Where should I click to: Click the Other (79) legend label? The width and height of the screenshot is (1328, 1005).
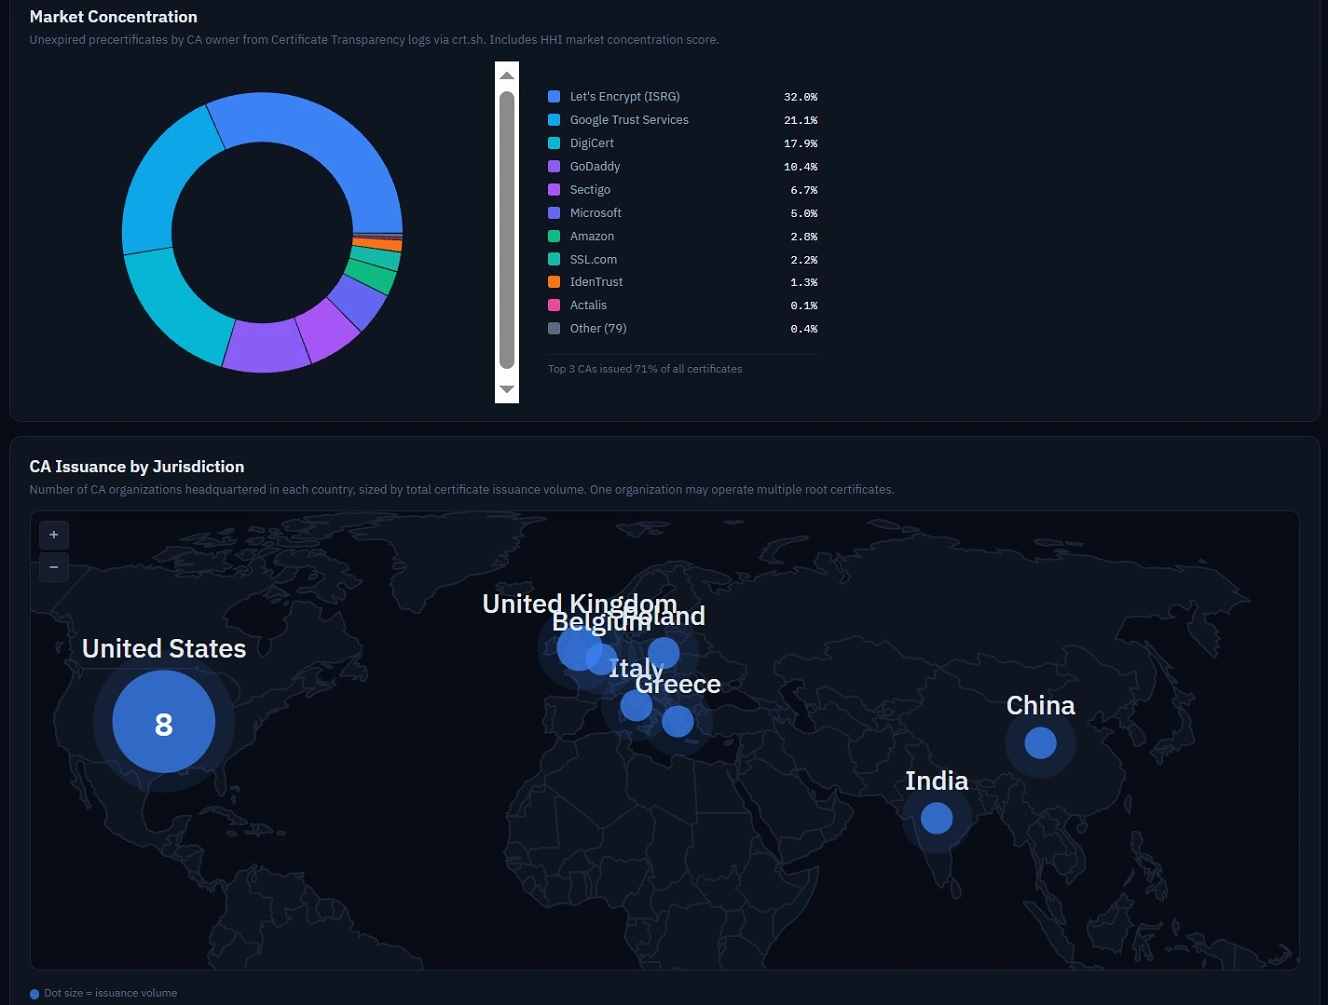(x=598, y=328)
